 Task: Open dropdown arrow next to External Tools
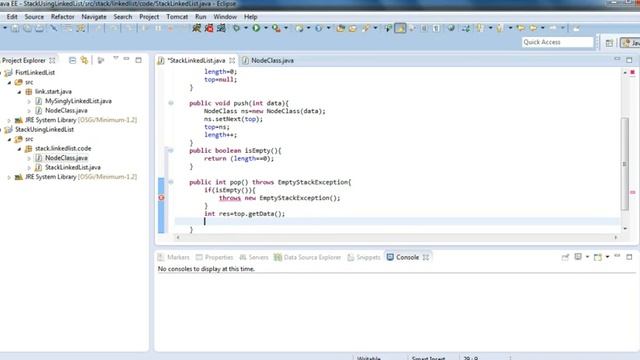point(286,28)
